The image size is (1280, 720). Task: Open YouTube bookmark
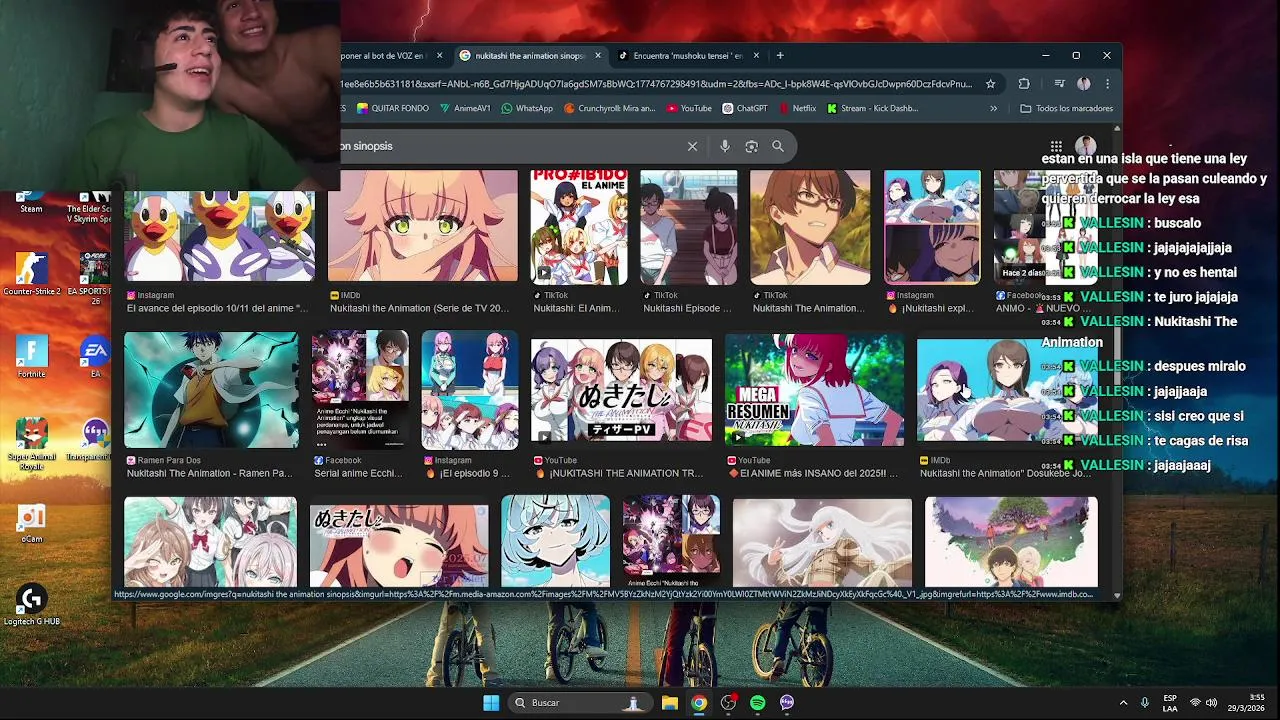click(689, 108)
